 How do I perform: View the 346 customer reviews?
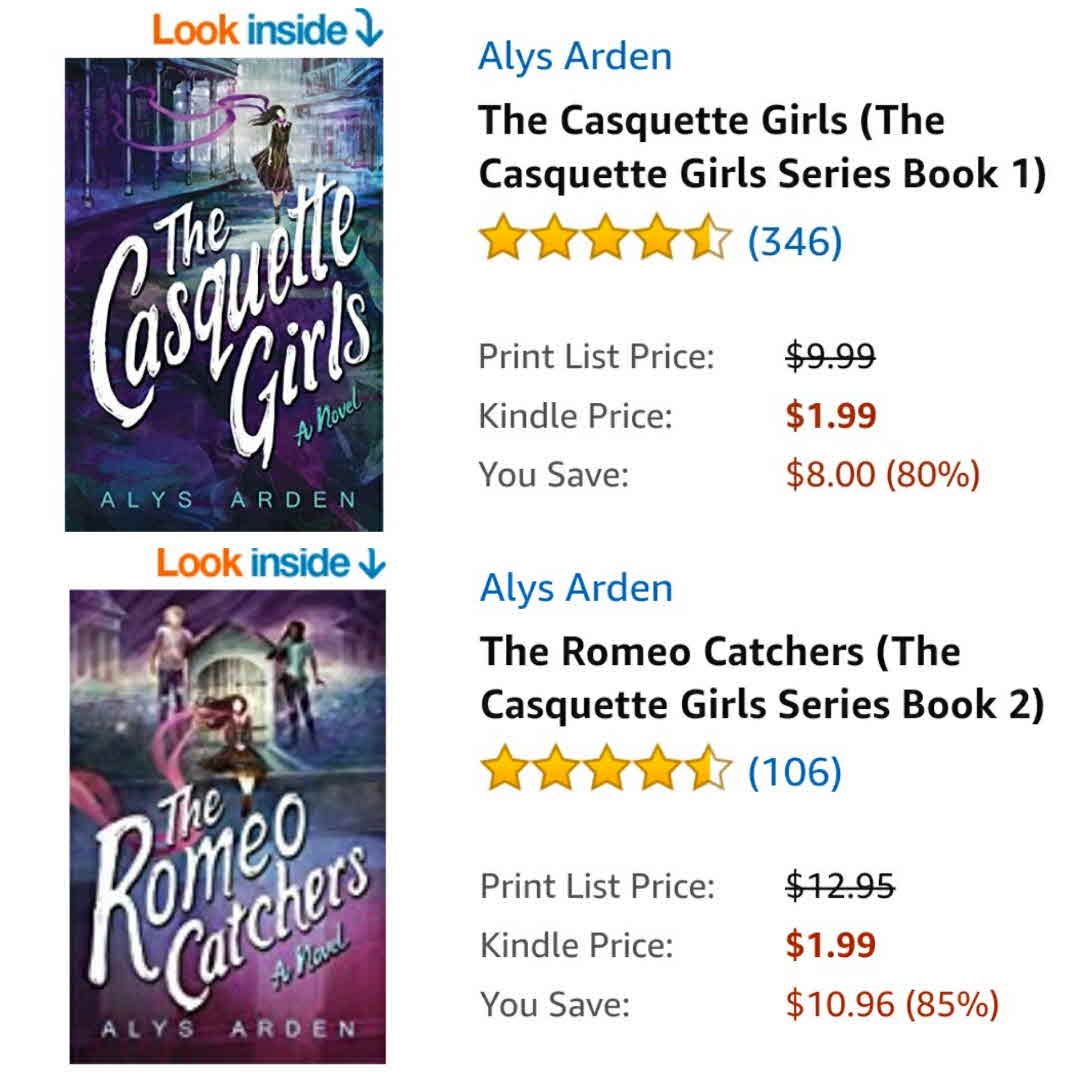[795, 241]
